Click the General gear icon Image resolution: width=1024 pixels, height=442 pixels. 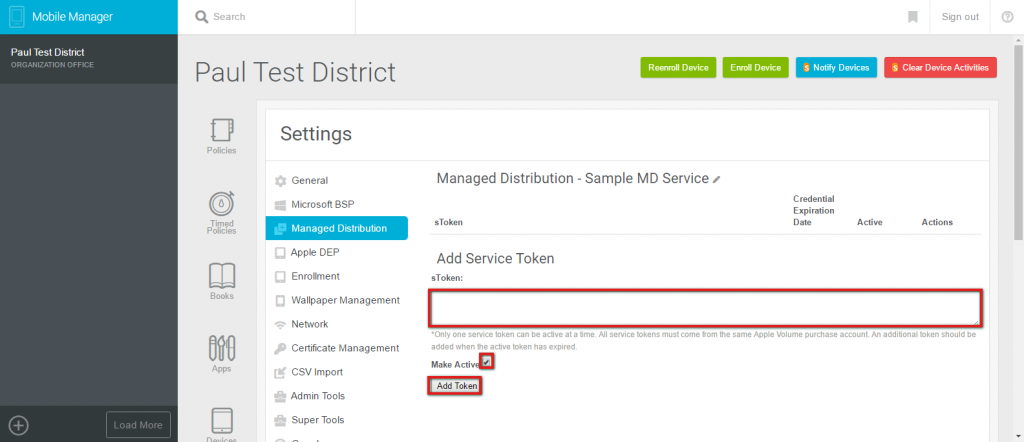(x=280, y=181)
